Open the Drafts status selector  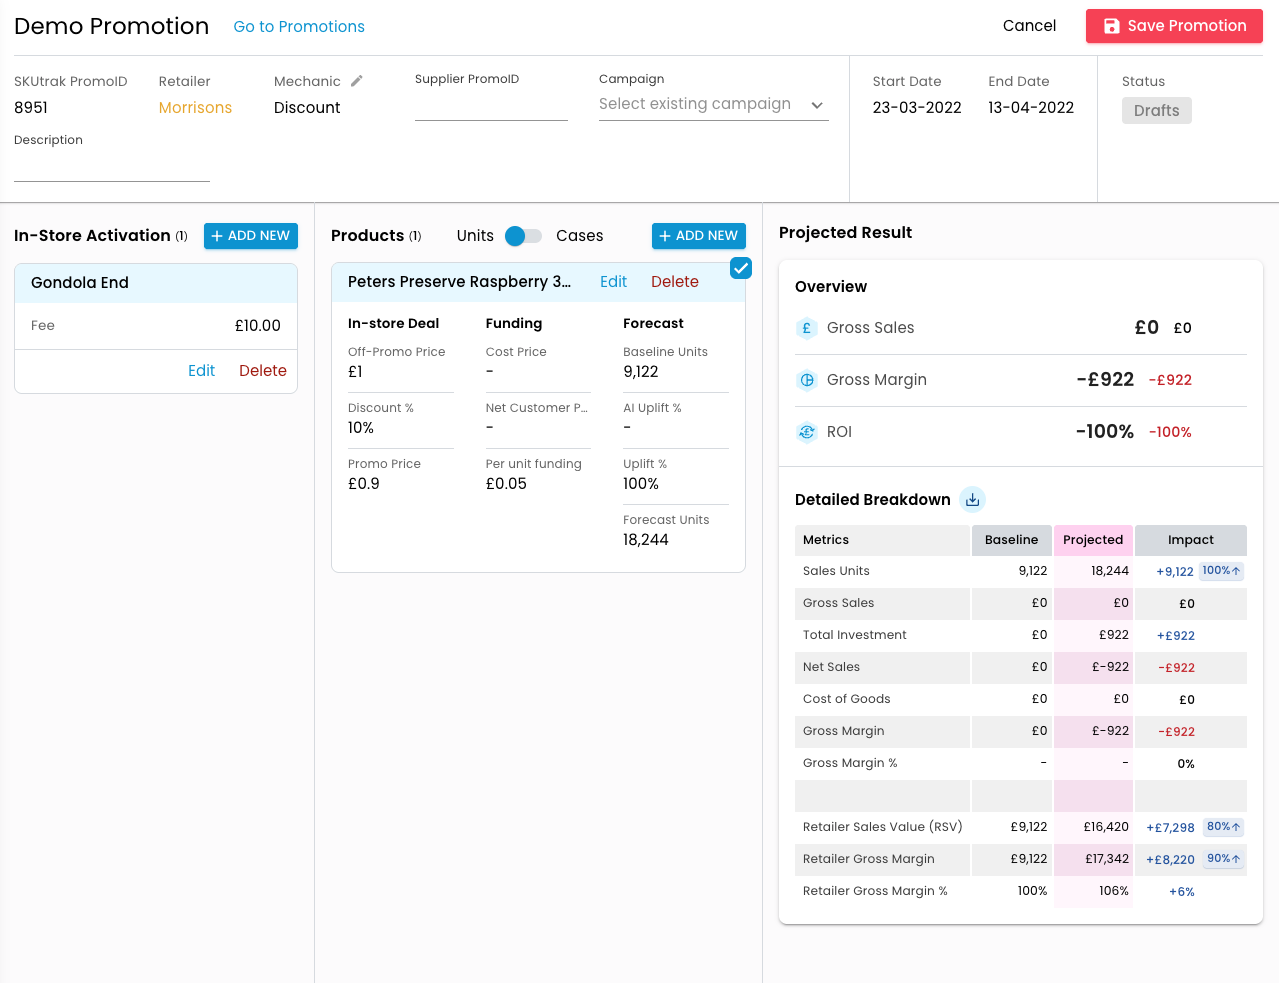tap(1156, 111)
